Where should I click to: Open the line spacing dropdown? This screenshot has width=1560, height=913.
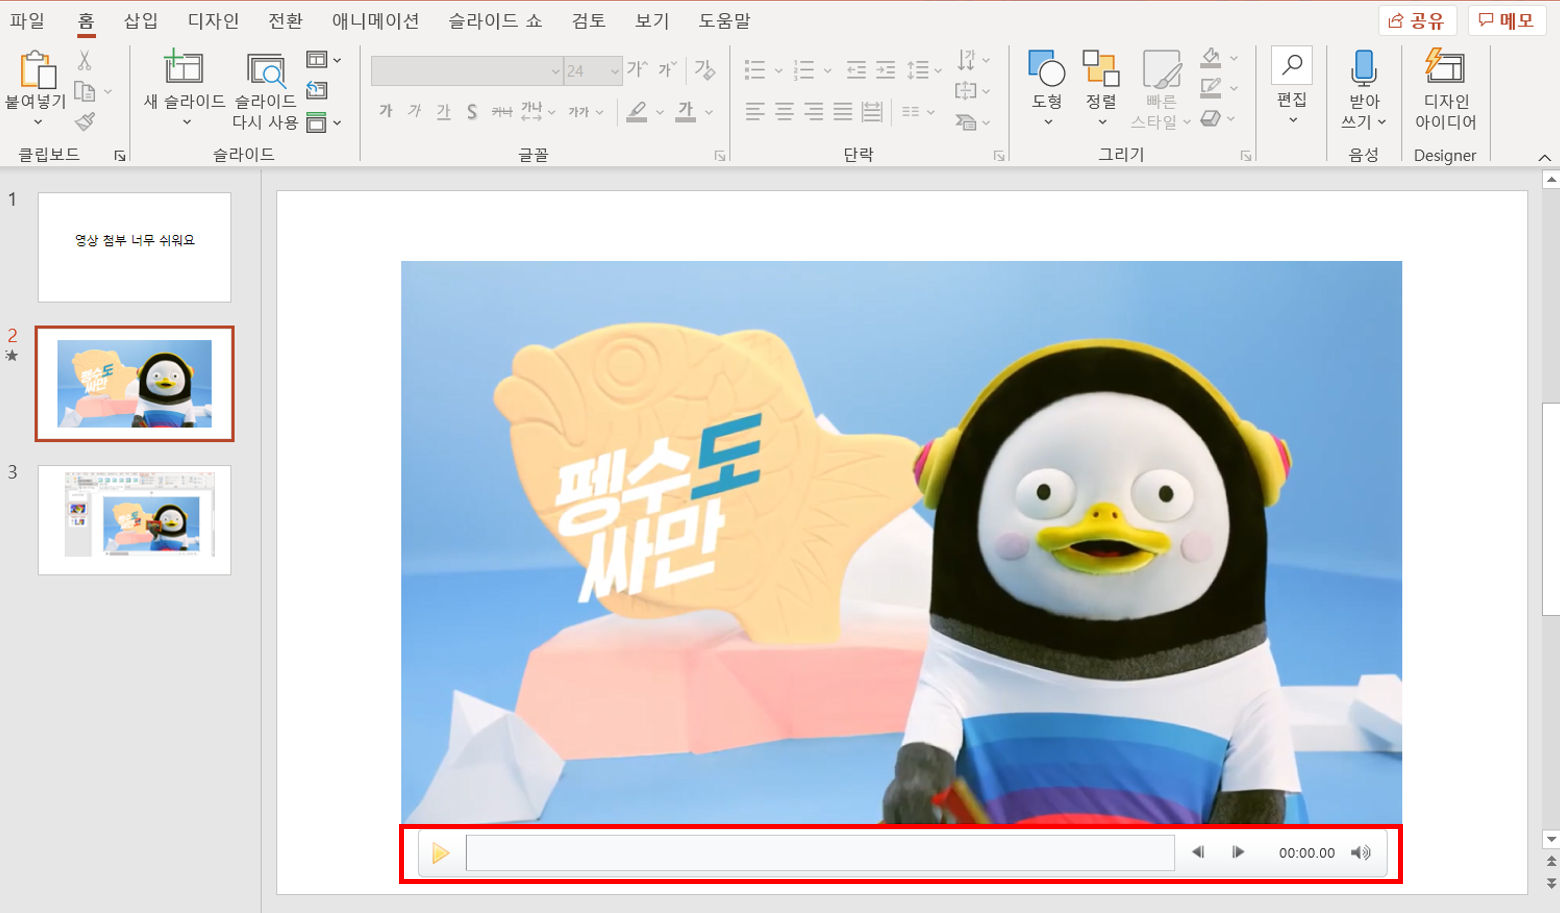[924, 70]
